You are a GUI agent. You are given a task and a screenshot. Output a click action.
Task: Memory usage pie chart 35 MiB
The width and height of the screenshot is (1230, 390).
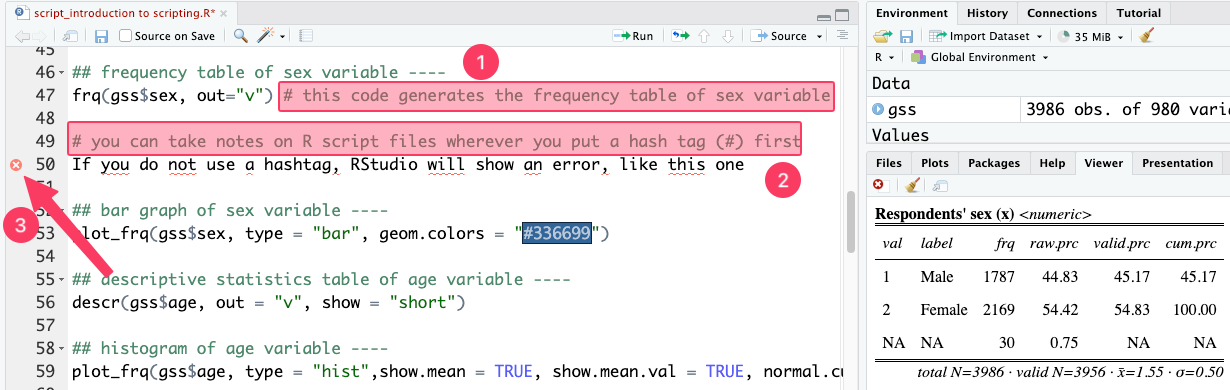coord(1064,36)
